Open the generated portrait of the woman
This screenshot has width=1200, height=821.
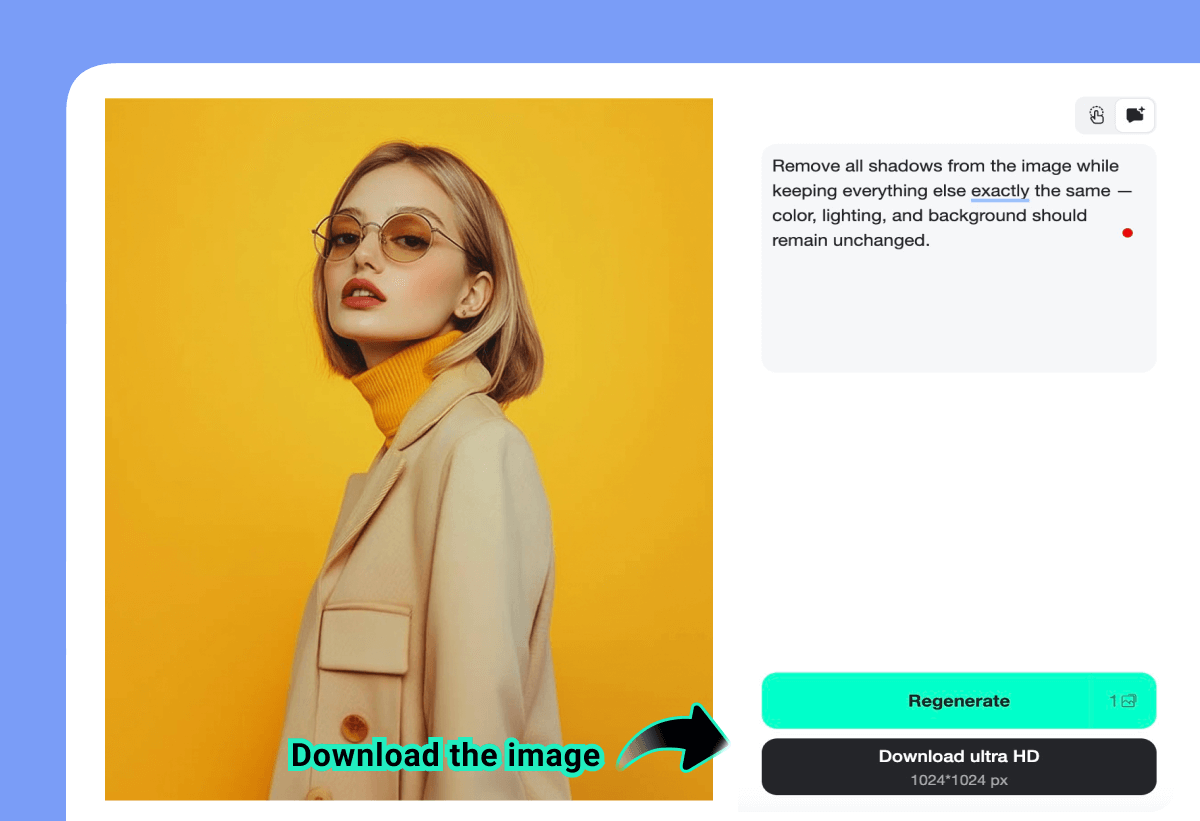point(409,448)
